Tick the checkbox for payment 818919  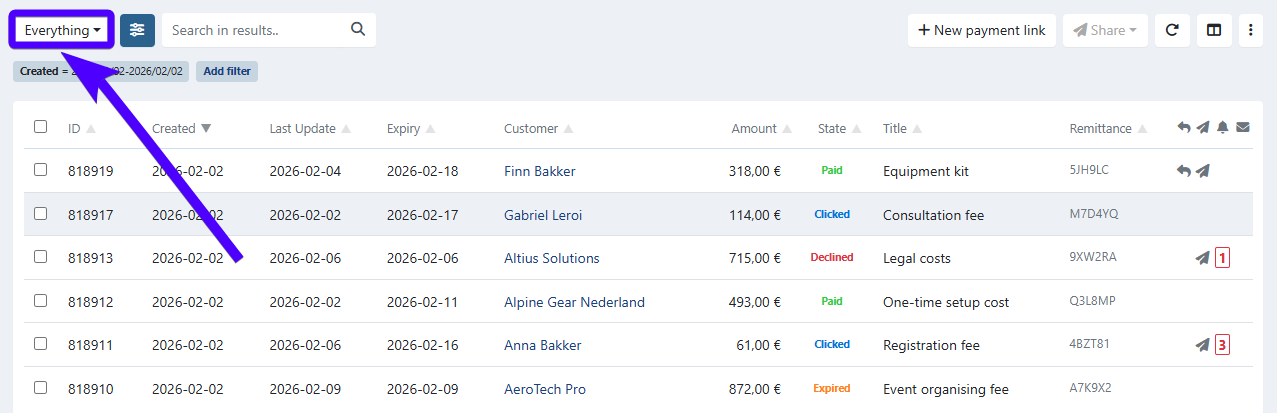click(41, 170)
